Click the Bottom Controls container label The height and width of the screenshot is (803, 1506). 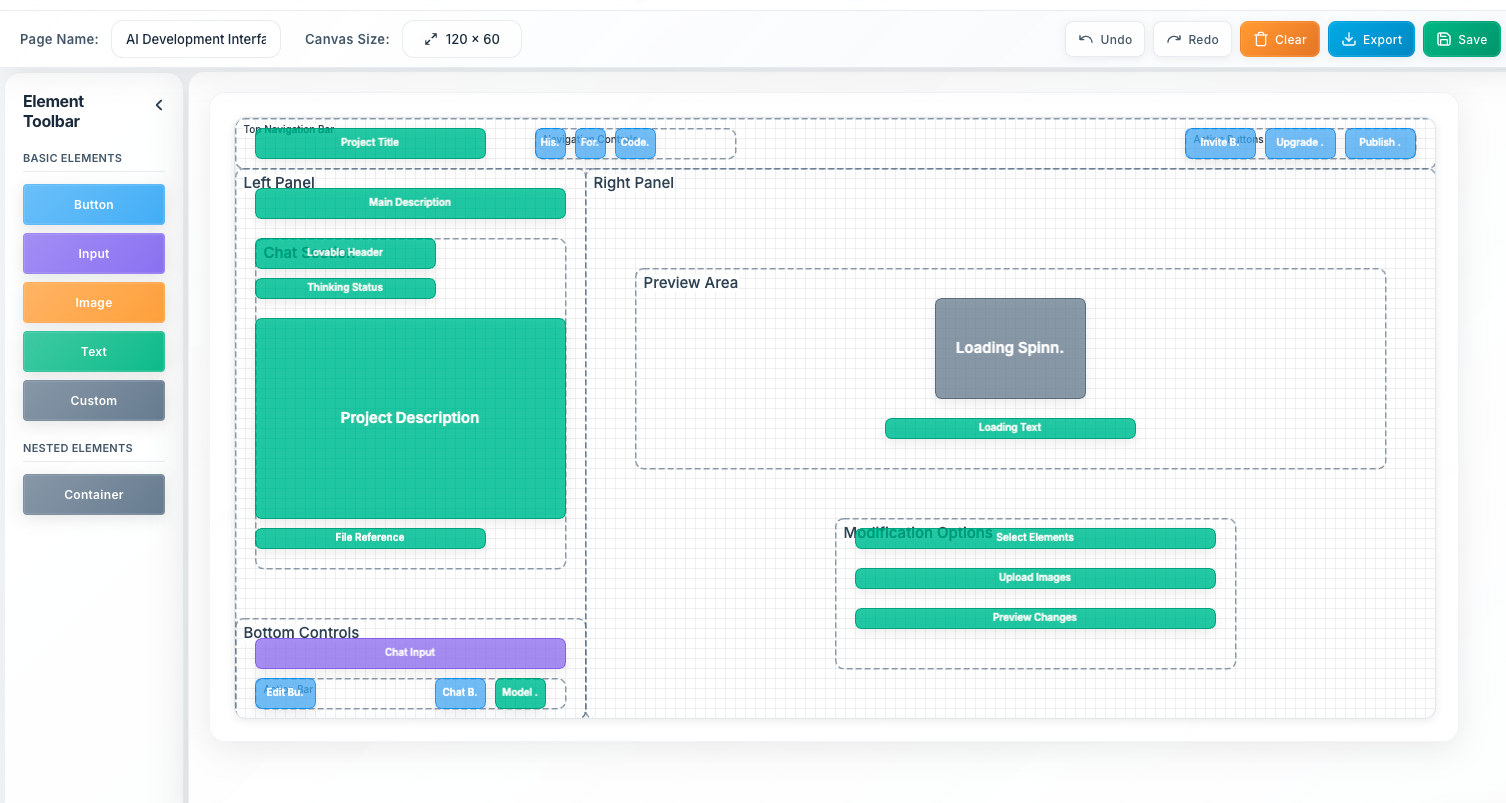click(x=301, y=633)
